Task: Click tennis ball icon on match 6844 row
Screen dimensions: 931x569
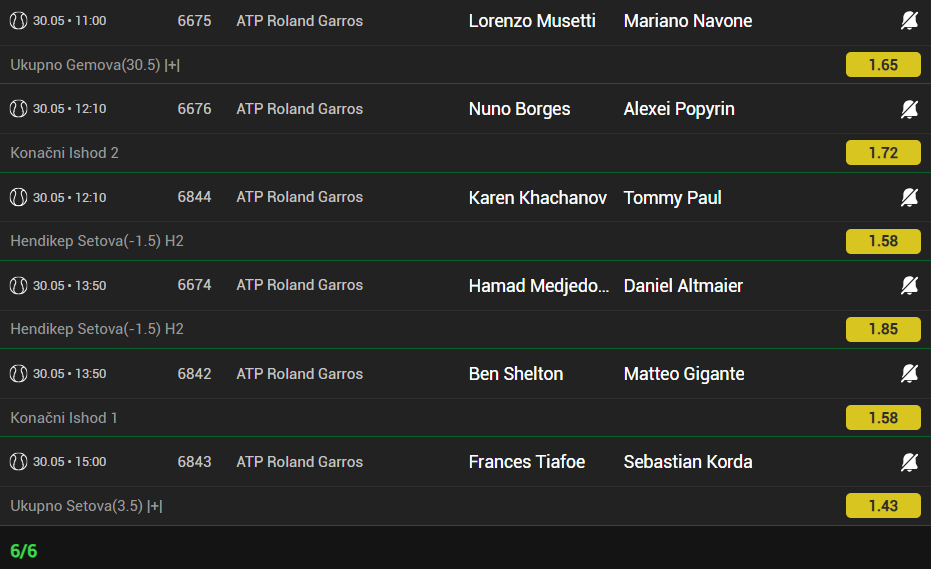Action: 18,197
